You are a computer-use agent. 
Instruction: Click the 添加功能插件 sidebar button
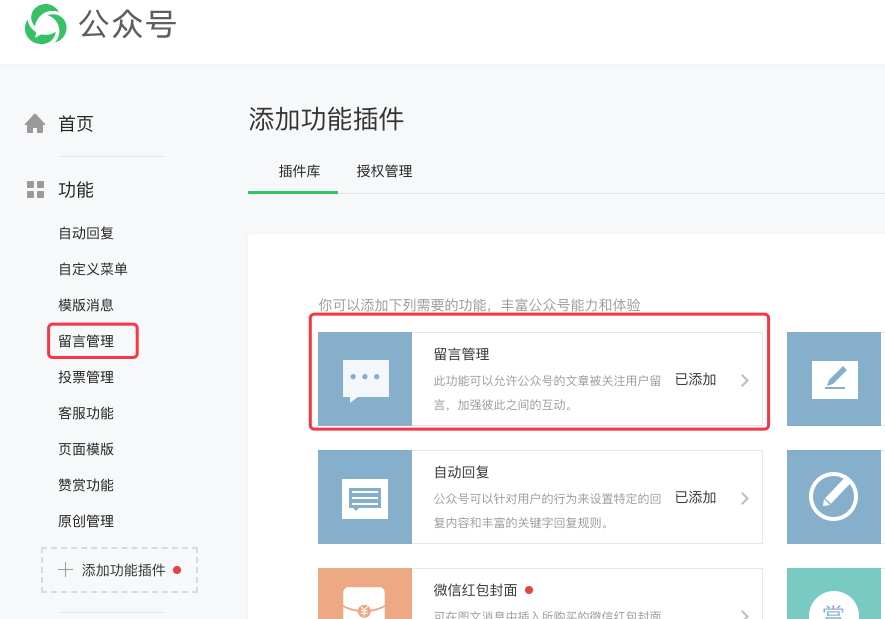click(x=120, y=570)
